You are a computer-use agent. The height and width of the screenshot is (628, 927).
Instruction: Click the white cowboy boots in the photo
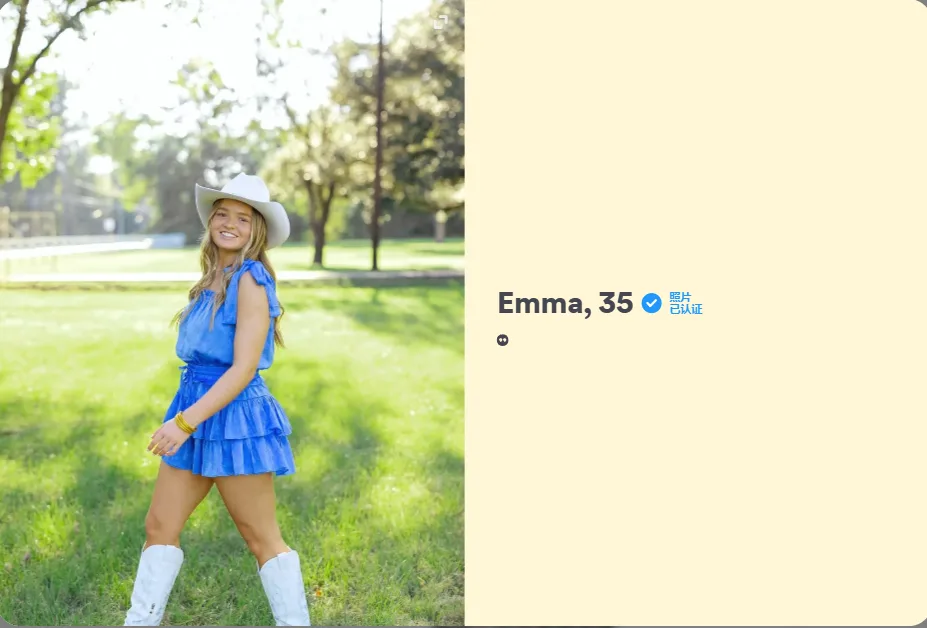pyautogui.click(x=217, y=585)
